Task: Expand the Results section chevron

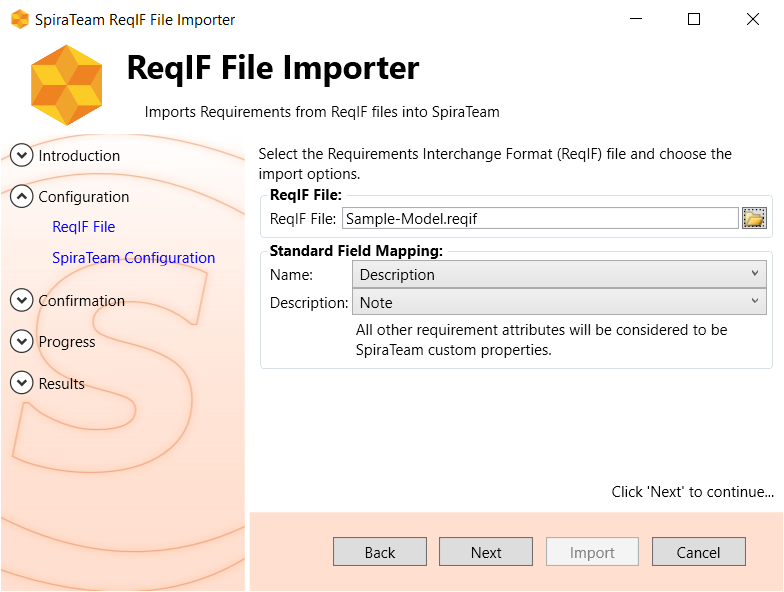Action: pos(21,383)
